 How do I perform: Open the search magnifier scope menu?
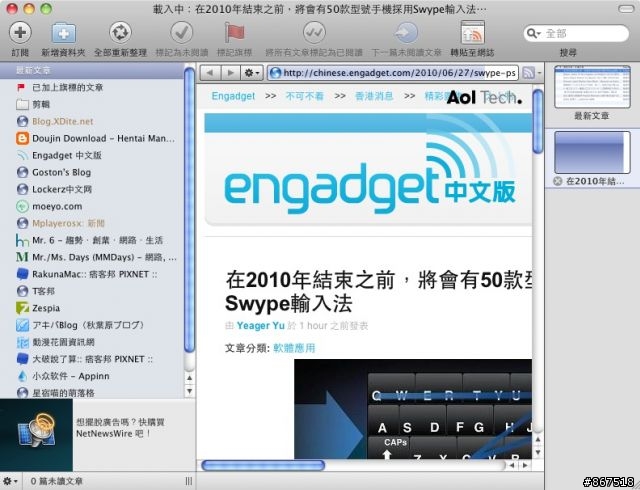[x=534, y=33]
